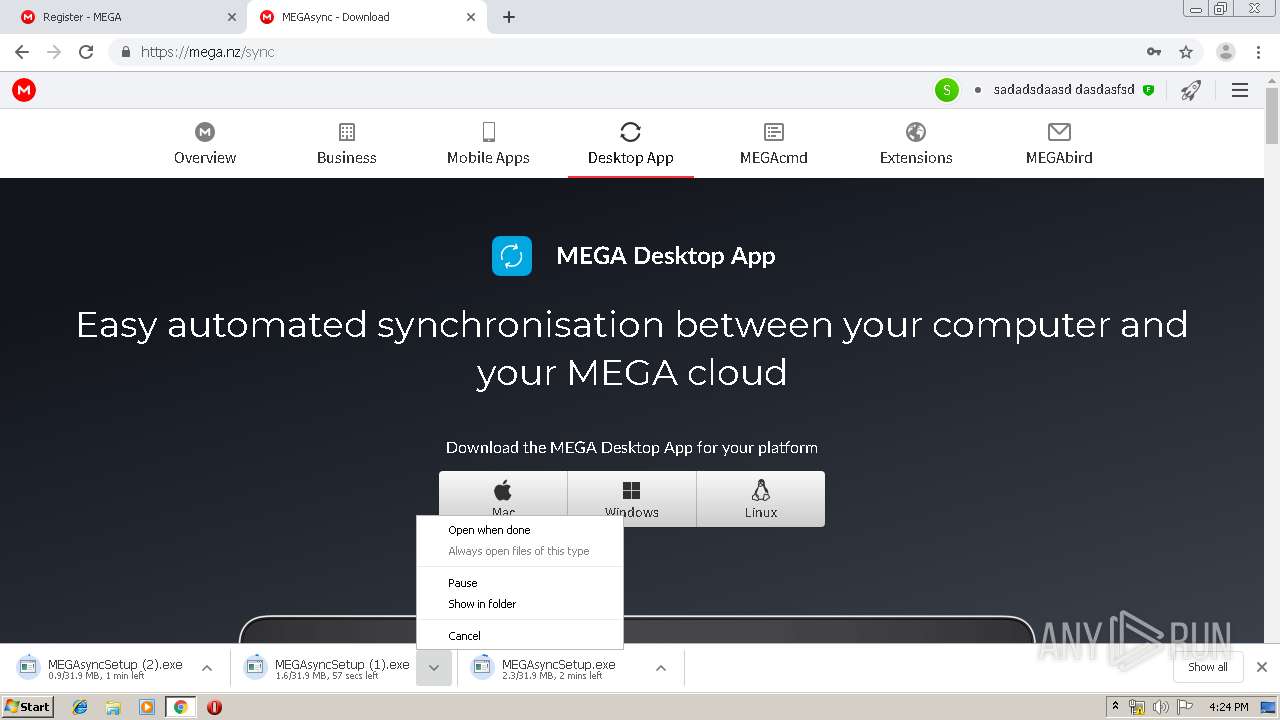Click the Chrome taskbar button
Viewport: 1280px width, 720px height.
point(180,707)
